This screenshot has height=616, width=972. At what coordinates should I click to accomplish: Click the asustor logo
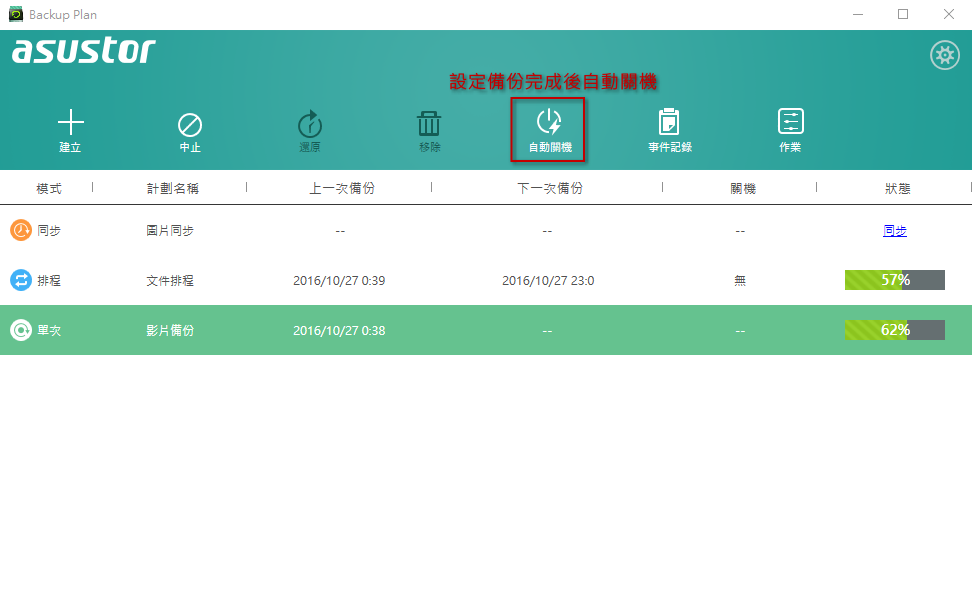click(x=84, y=50)
